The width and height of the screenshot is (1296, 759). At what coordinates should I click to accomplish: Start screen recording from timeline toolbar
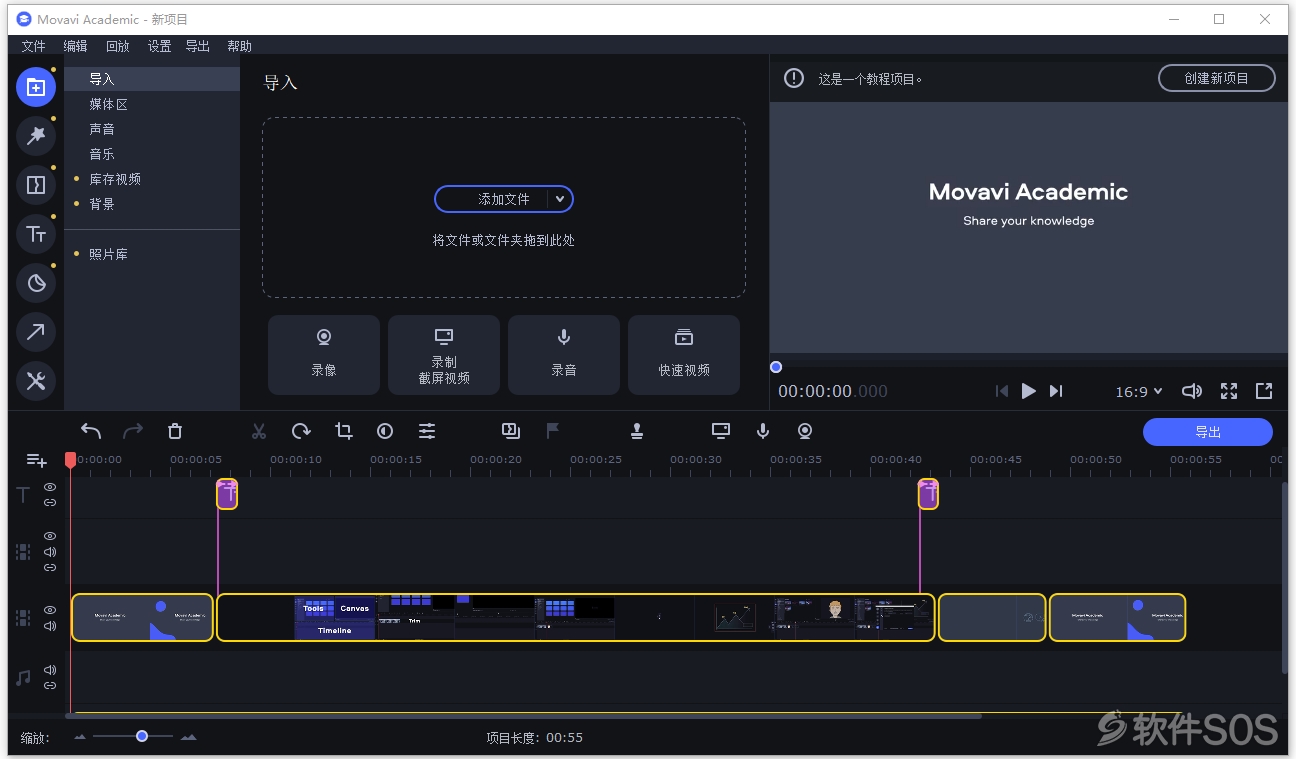pyautogui.click(x=721, y=431)
